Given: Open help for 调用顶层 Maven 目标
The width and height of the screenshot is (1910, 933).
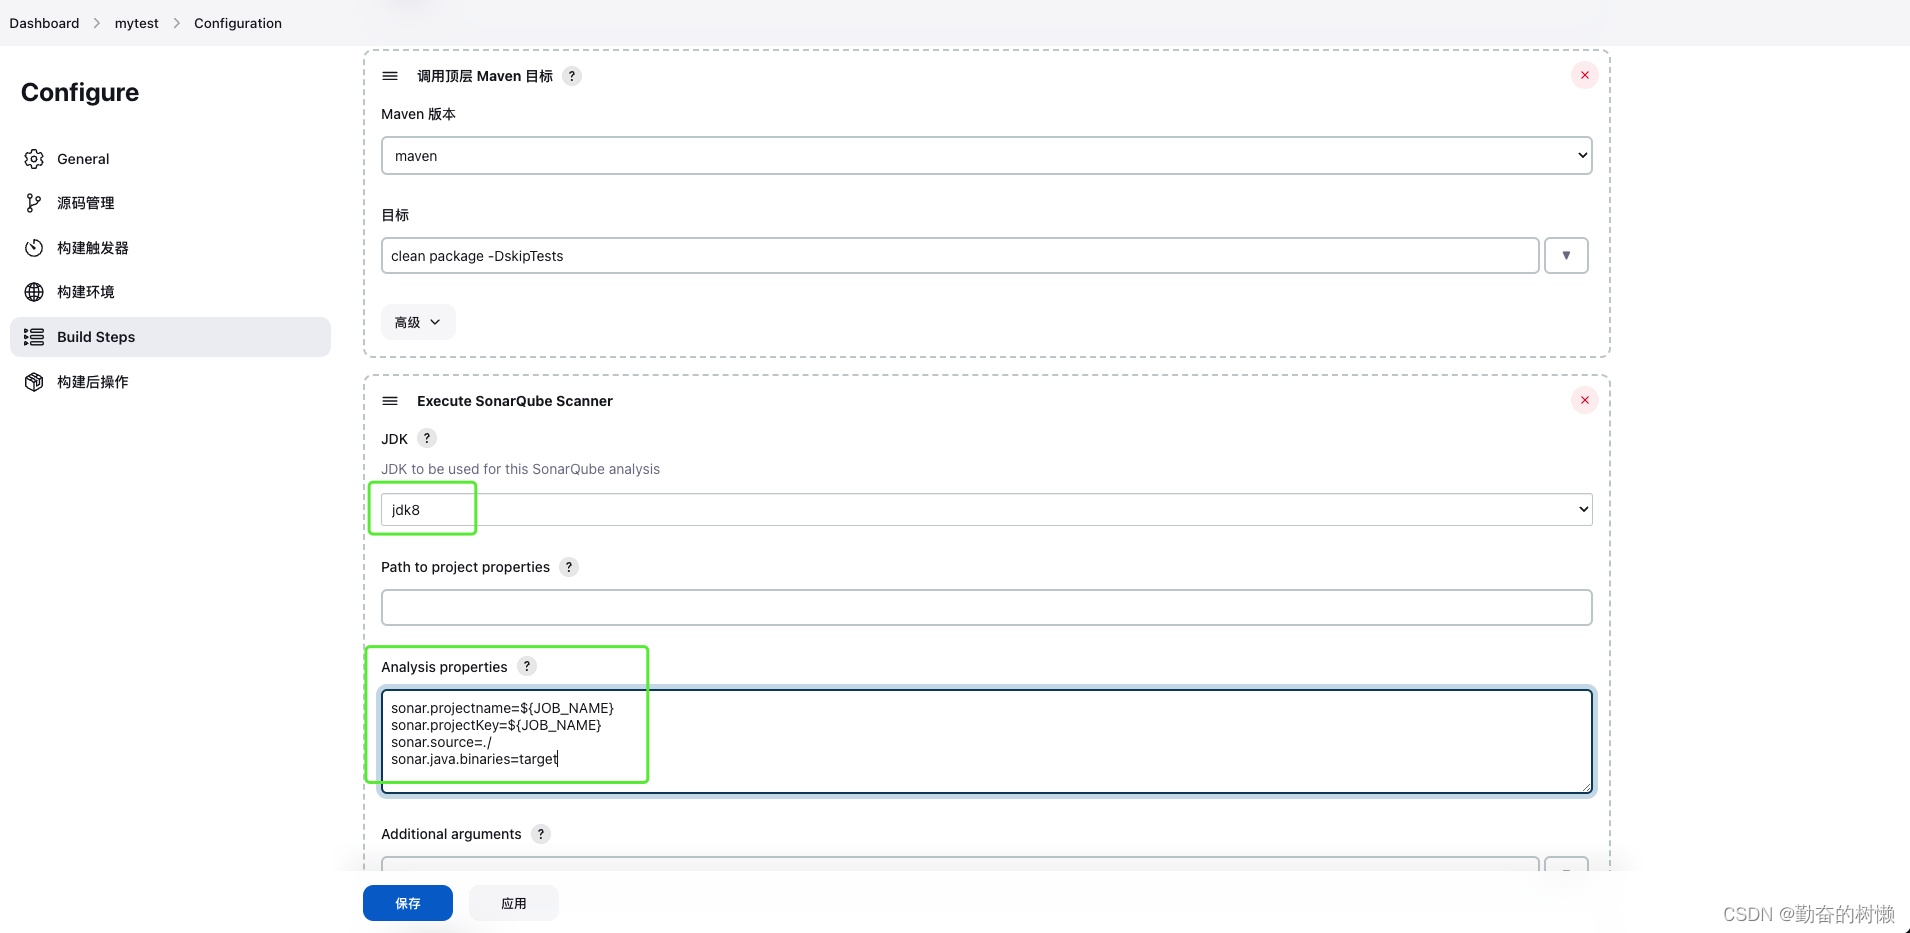Looking at the screenshot, I should [572, 76].
